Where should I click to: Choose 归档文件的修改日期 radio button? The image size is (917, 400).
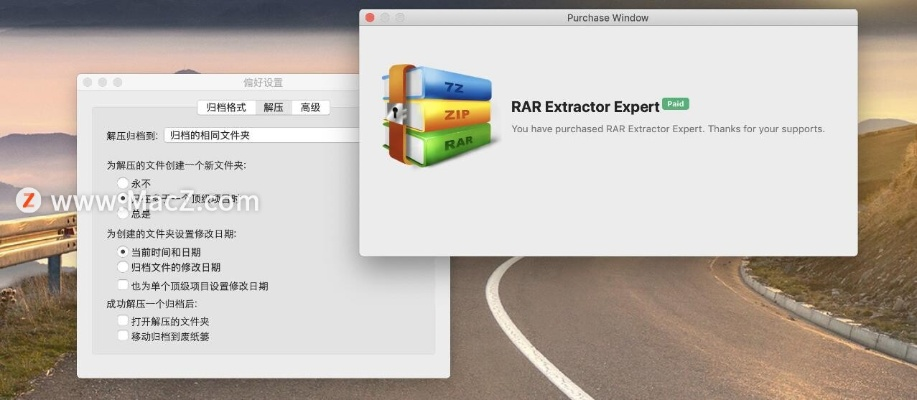click(123, 267)
